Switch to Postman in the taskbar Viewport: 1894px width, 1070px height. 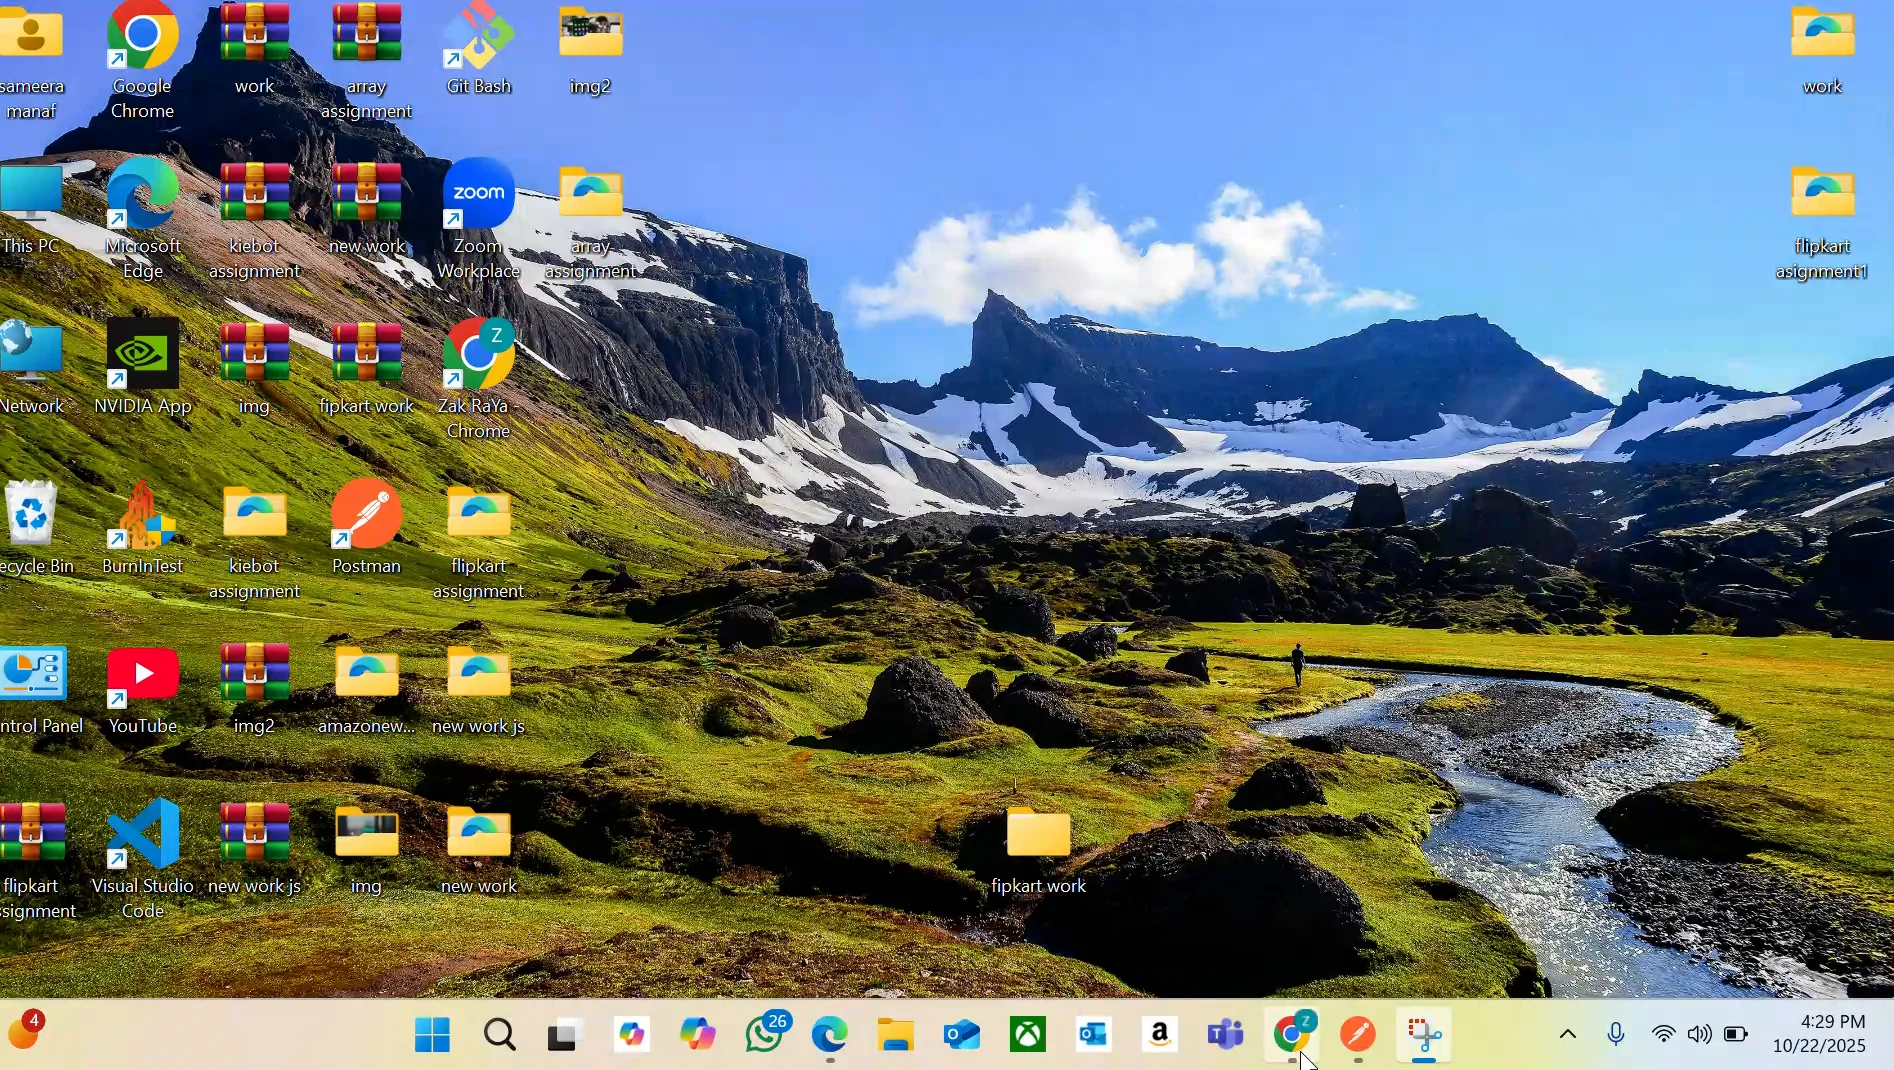click(1358, 1034)
